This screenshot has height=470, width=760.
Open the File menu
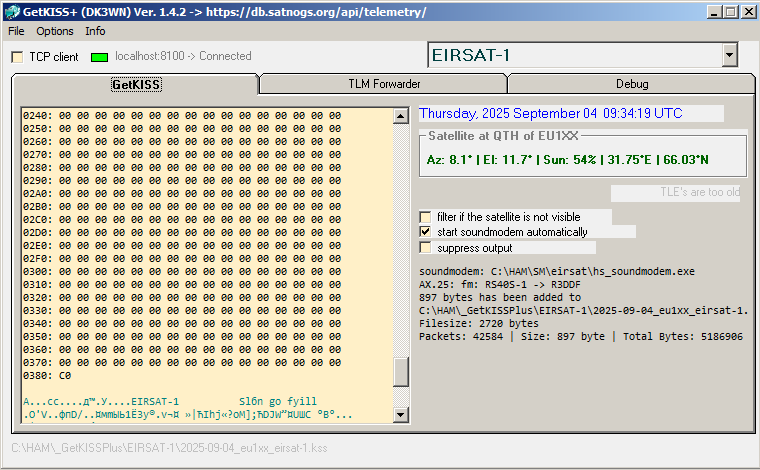(16, 31)
